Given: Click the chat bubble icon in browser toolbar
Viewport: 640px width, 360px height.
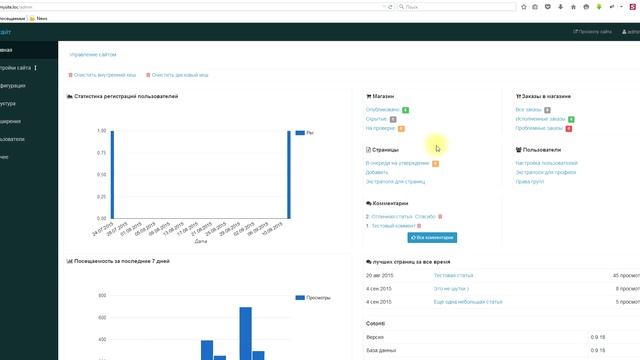Looking at the screenshot, I should pyautogui.click(x=586, y=7).
